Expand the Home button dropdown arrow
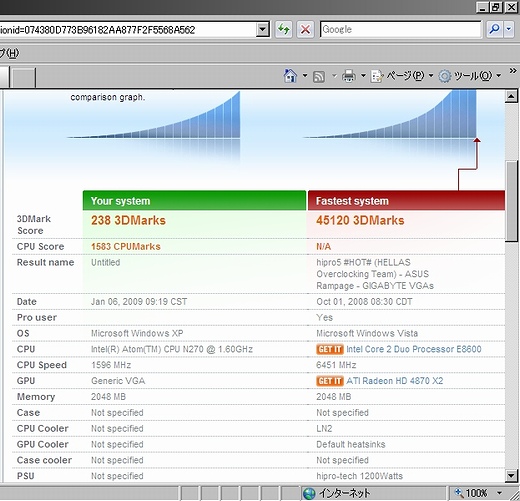 tap(305, 76)
